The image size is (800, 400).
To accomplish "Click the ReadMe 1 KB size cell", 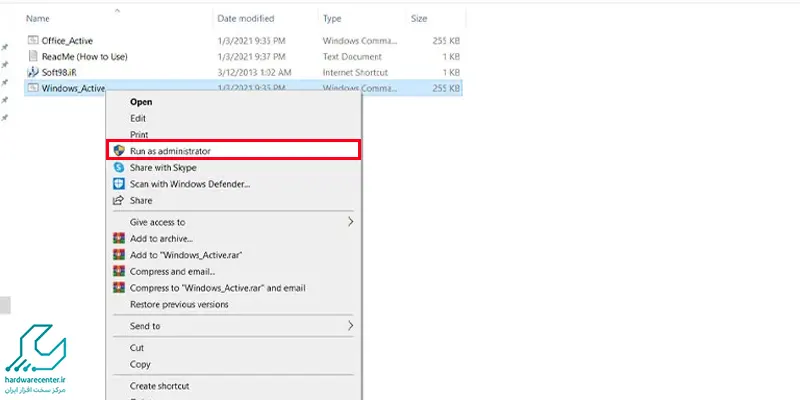I will 451,57.
